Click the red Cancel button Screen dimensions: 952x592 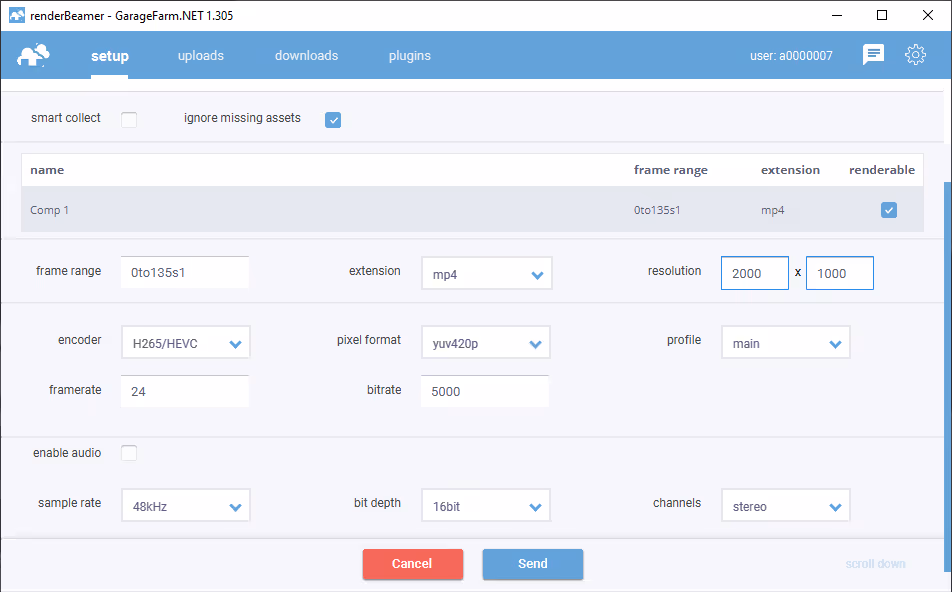(413, 564)
